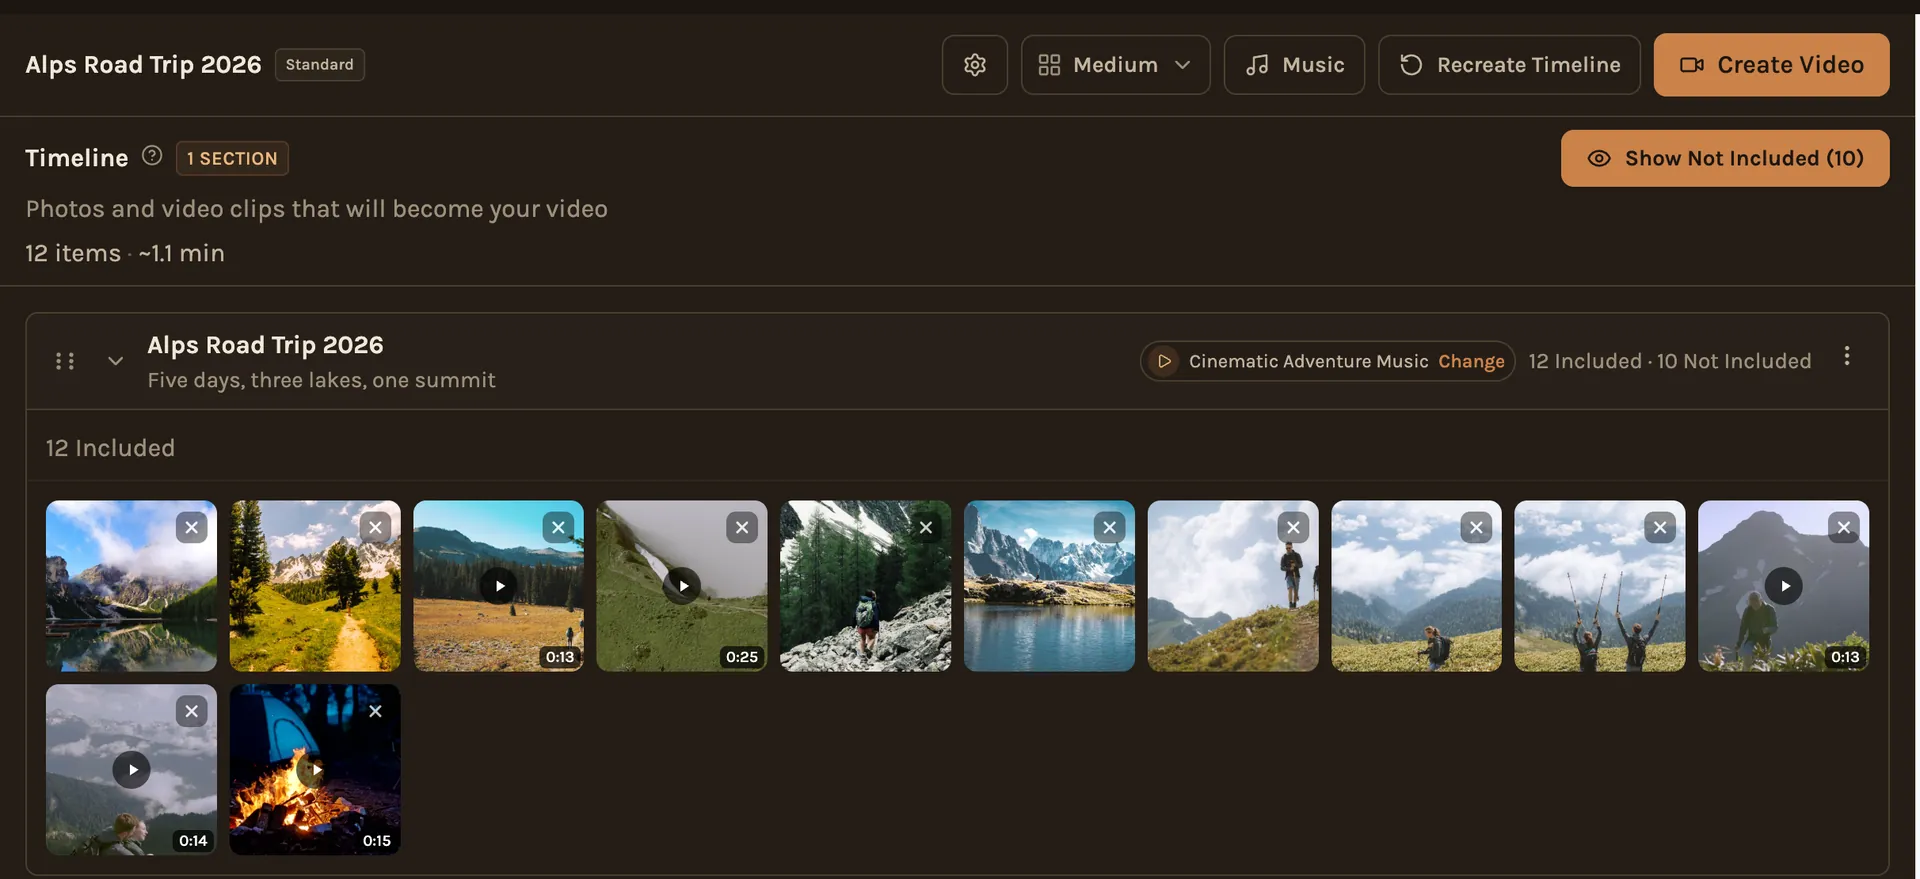
Task: Remove the 0:25 foggy hillside clip
Action: 742,527
